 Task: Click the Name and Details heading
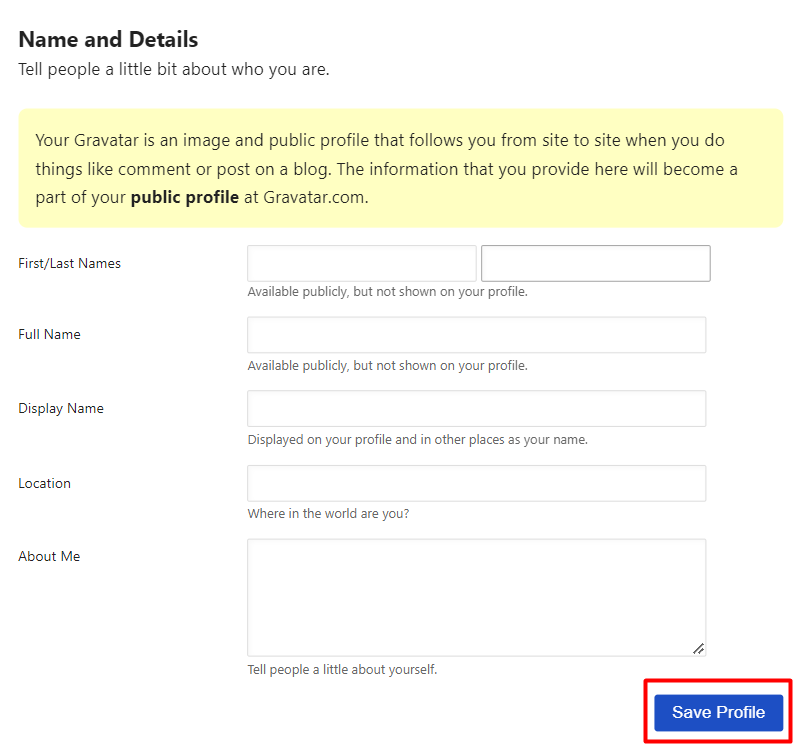click(107, 39)
